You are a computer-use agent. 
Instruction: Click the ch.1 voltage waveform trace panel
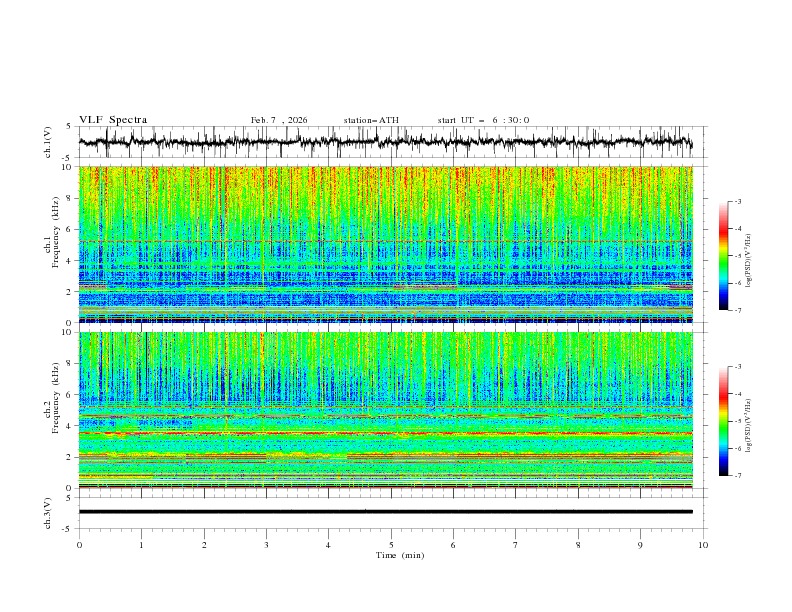point(393,142)
